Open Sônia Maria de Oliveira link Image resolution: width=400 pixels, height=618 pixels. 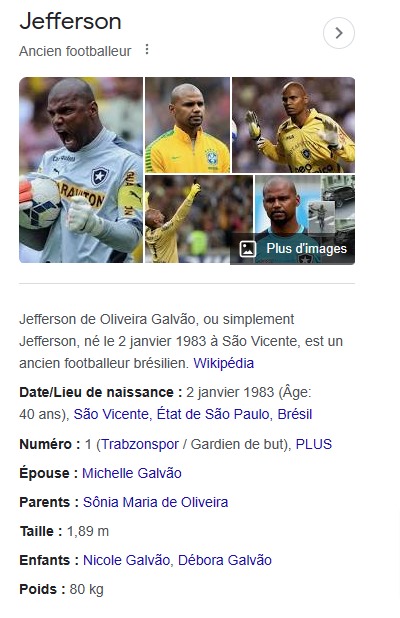pyautogui.click(x=155, y=502)
